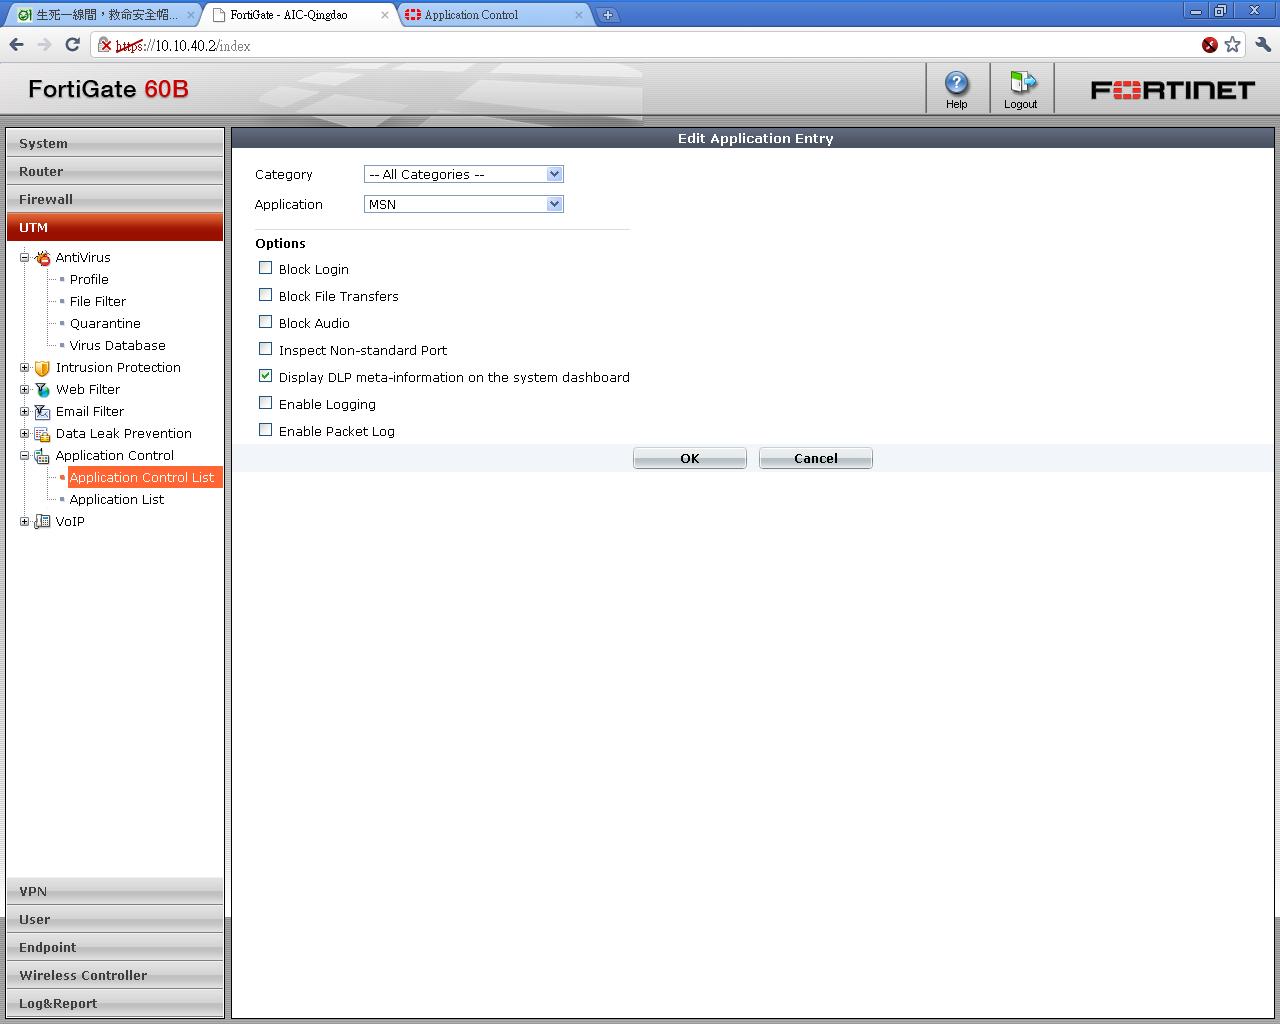
Task: Click the Data Leak Prevention icon
Action: click(42, 434)
